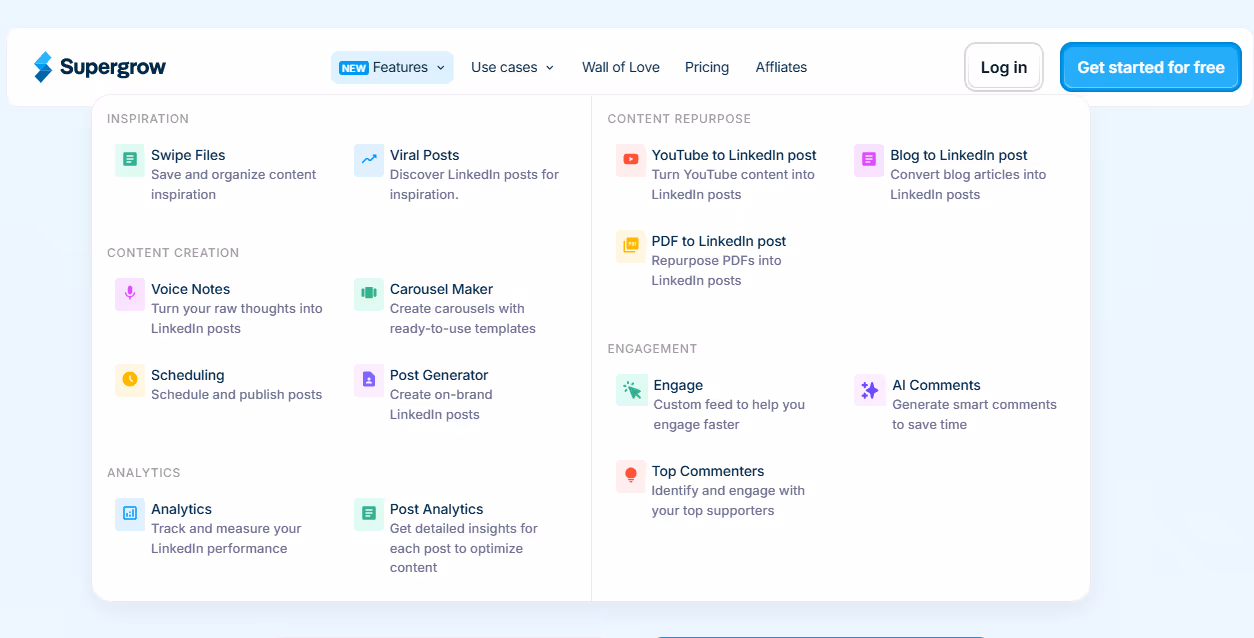Expand the Use cases dropdown
This screenshot has width=1254, height=638.
pyautogui.click(x=512, y=67)
